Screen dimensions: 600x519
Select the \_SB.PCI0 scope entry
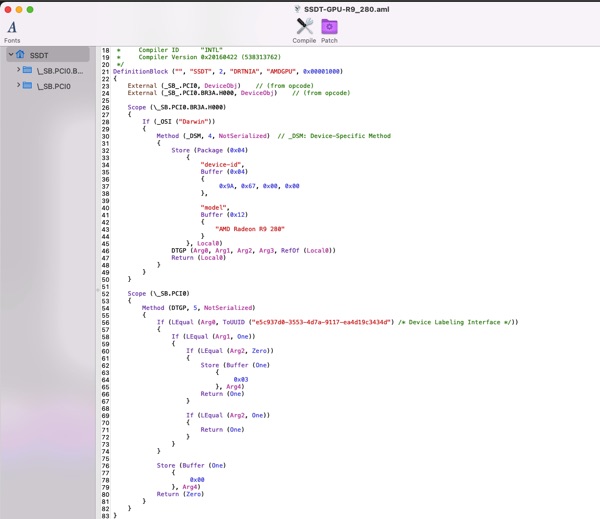[53, 86]
